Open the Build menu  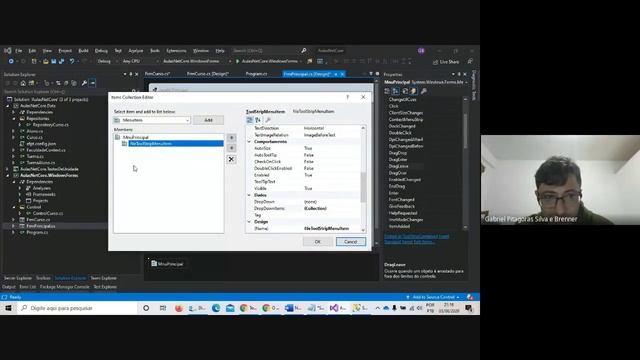pos(83,51)
